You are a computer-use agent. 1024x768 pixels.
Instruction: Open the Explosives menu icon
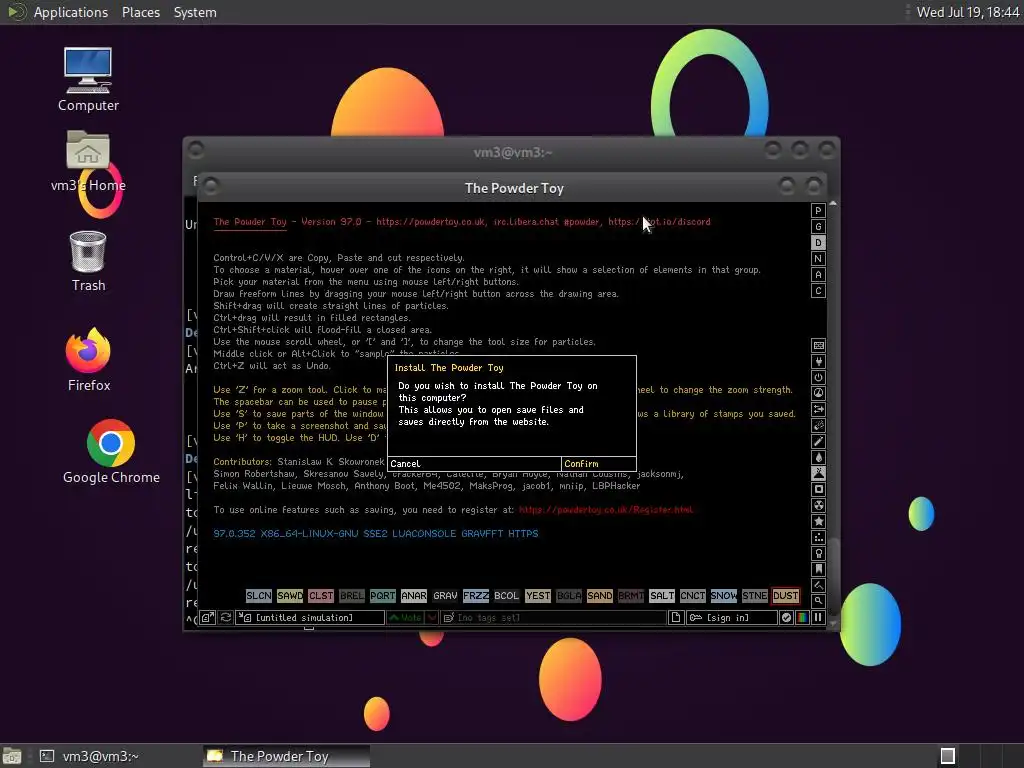[x=818, y=425]
